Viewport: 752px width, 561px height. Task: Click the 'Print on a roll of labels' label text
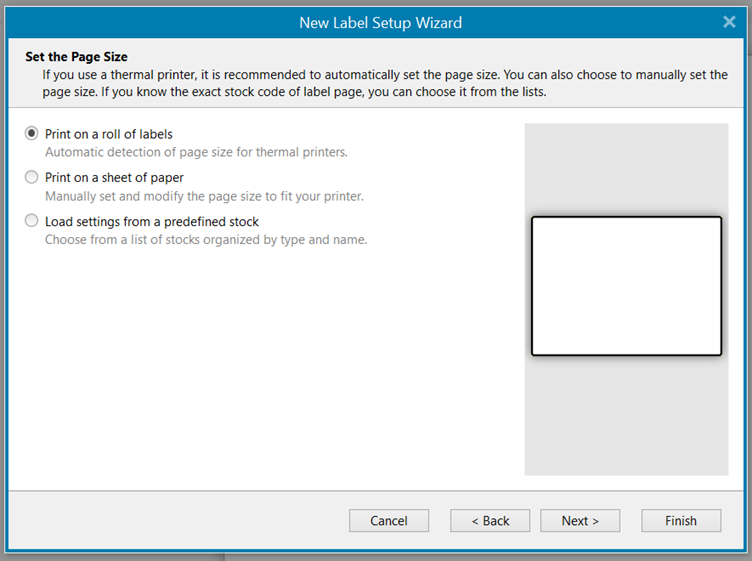[116, 134]
